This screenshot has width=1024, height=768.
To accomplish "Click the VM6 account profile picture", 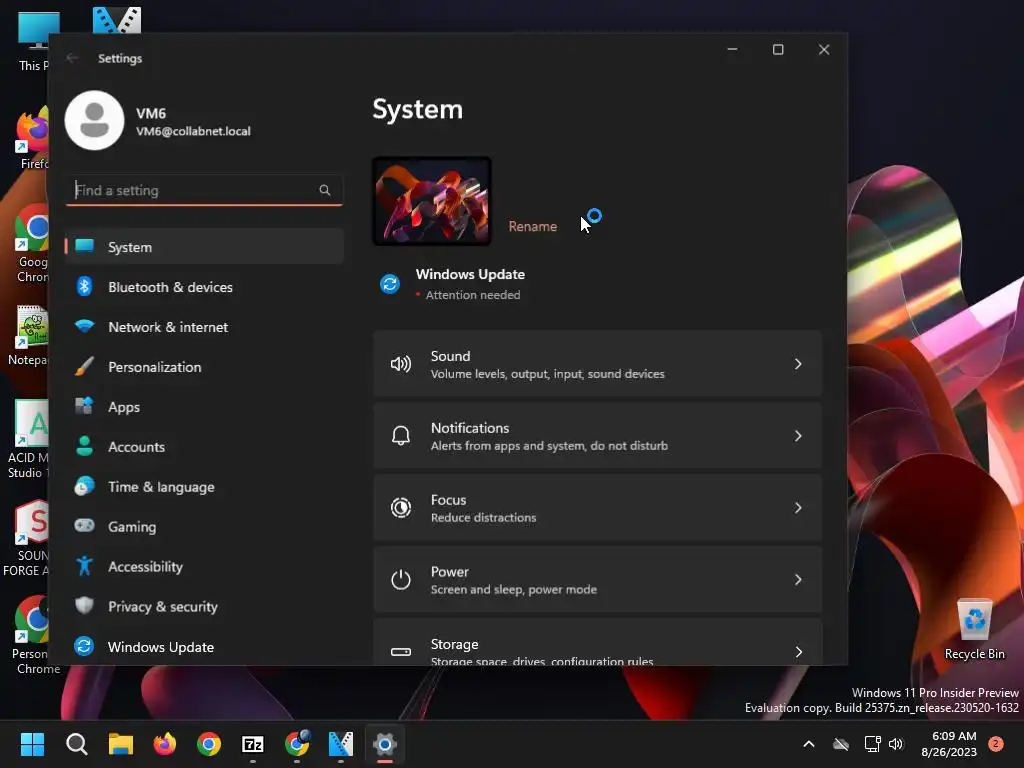I will coord(95,120).
